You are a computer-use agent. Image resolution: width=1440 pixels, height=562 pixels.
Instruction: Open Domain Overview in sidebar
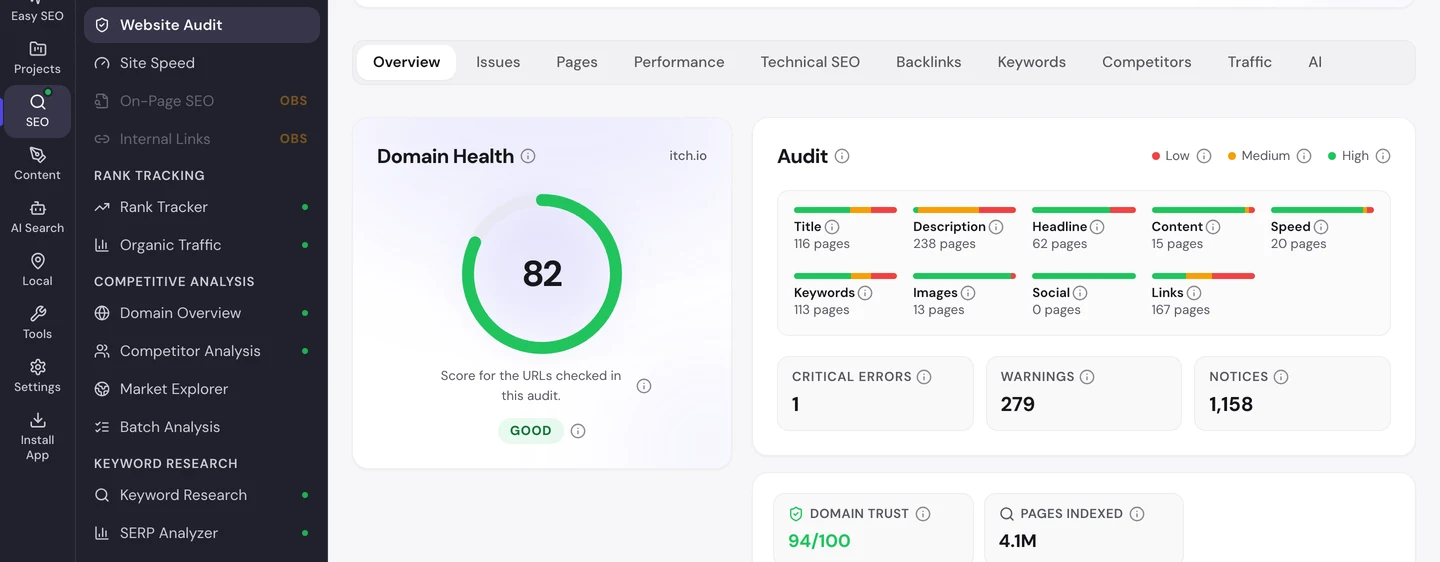click(x=202, y=313)
